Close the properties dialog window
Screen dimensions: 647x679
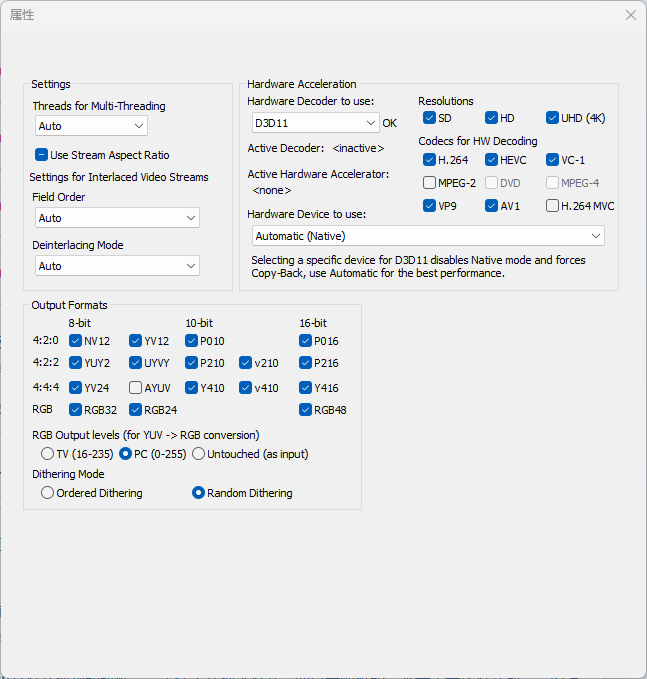[x=630, y=15]
